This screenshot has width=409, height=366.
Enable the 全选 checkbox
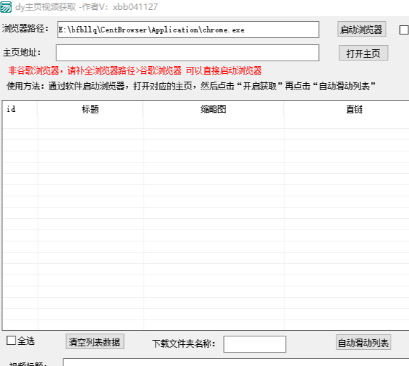(x=11, y=341)
